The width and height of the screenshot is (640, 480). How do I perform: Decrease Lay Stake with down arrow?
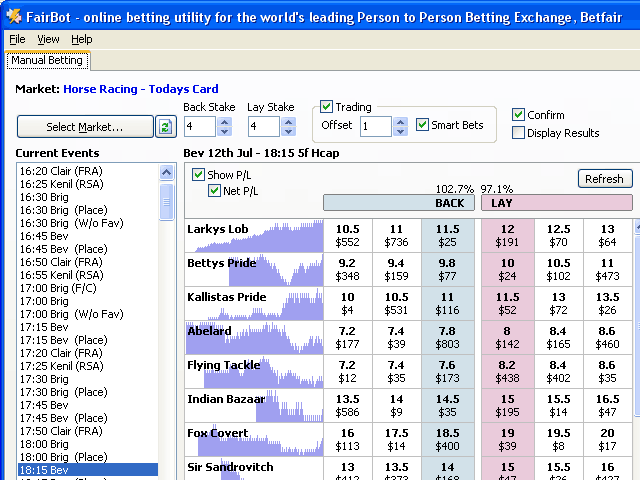(289, 131)
